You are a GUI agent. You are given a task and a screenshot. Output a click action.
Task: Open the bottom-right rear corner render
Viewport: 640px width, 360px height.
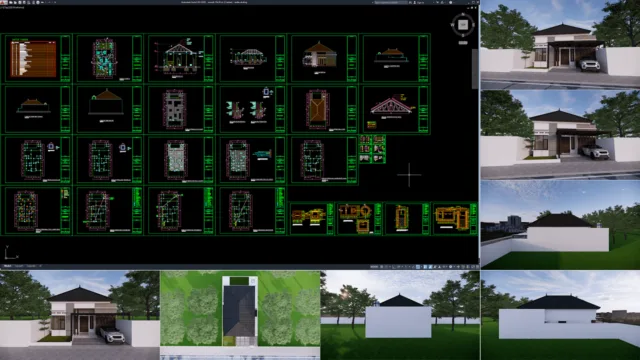(560, 315)
